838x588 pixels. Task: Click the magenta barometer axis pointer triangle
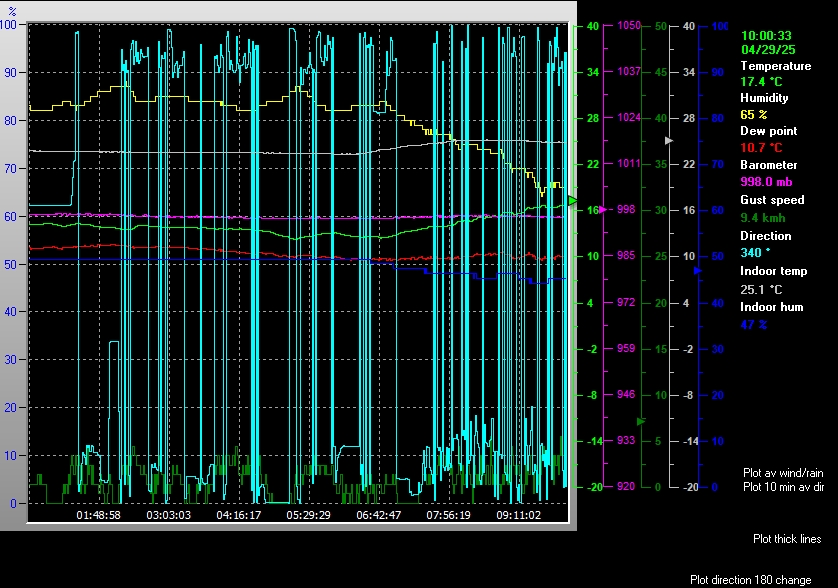[x=603, y=210]
